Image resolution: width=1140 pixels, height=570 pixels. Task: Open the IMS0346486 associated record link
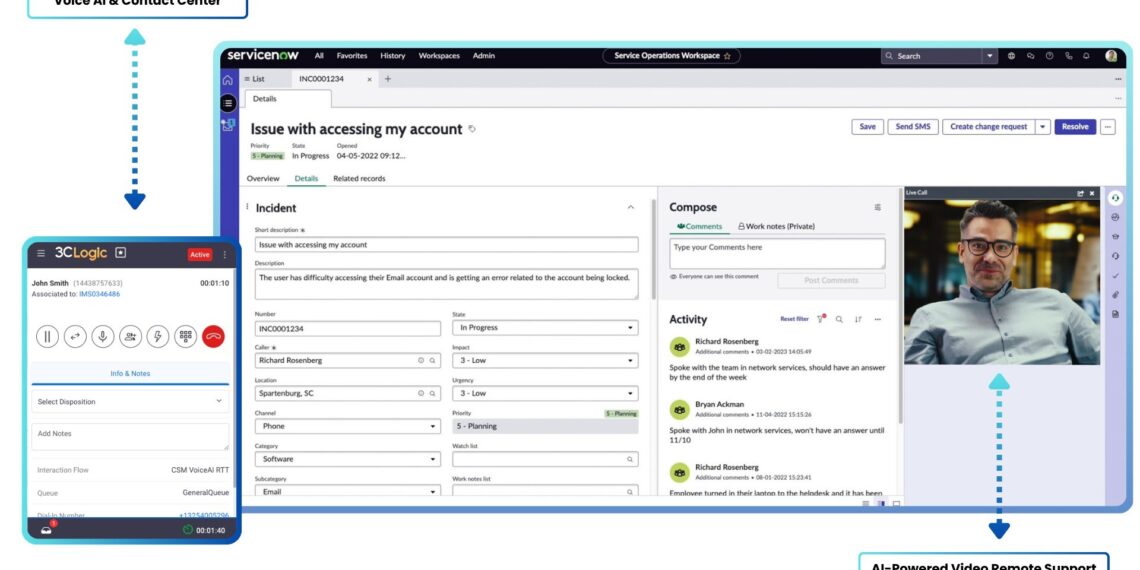point(100,294)
